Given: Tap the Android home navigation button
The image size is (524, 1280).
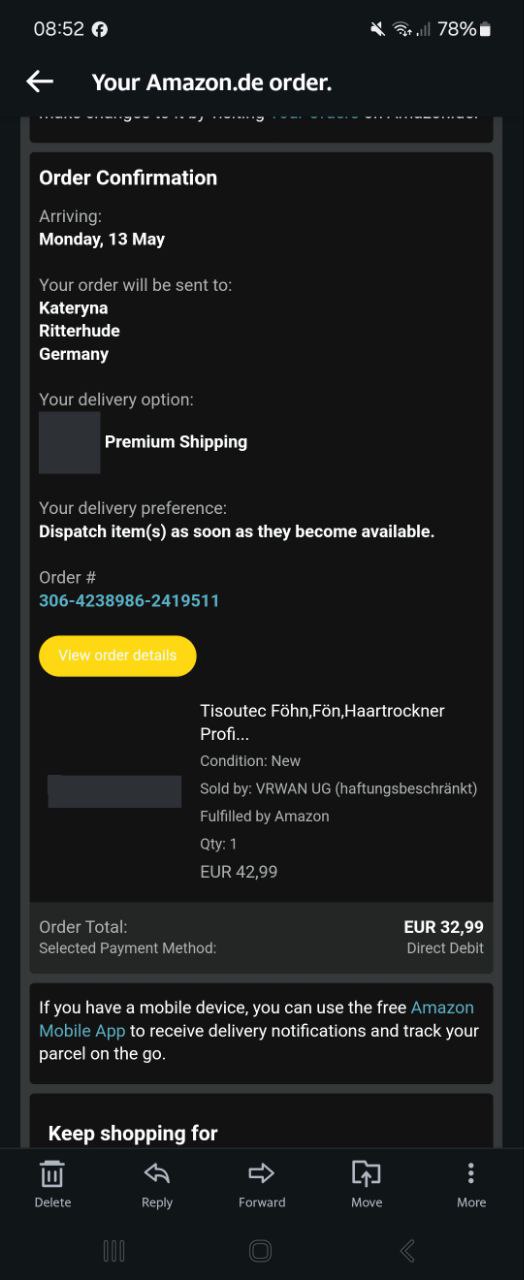Looking at the screenshot, I should tap(260, 1250).
